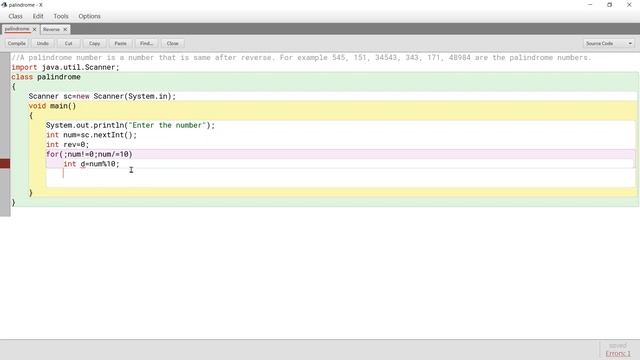Open the Edit menu
The width and height of the screenshot is (640, 360).
[x=38, y=16]
